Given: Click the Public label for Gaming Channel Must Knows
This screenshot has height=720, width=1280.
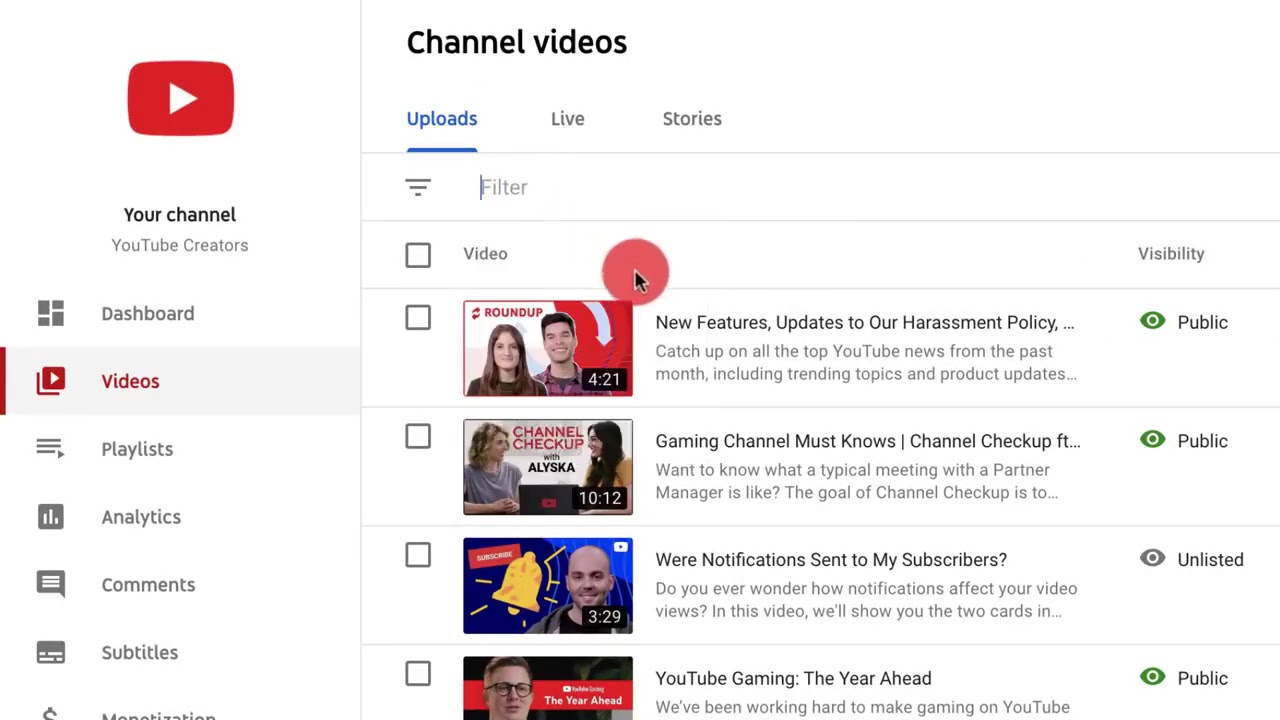Looking at the screenshot, I should (x=1202, y=441).
